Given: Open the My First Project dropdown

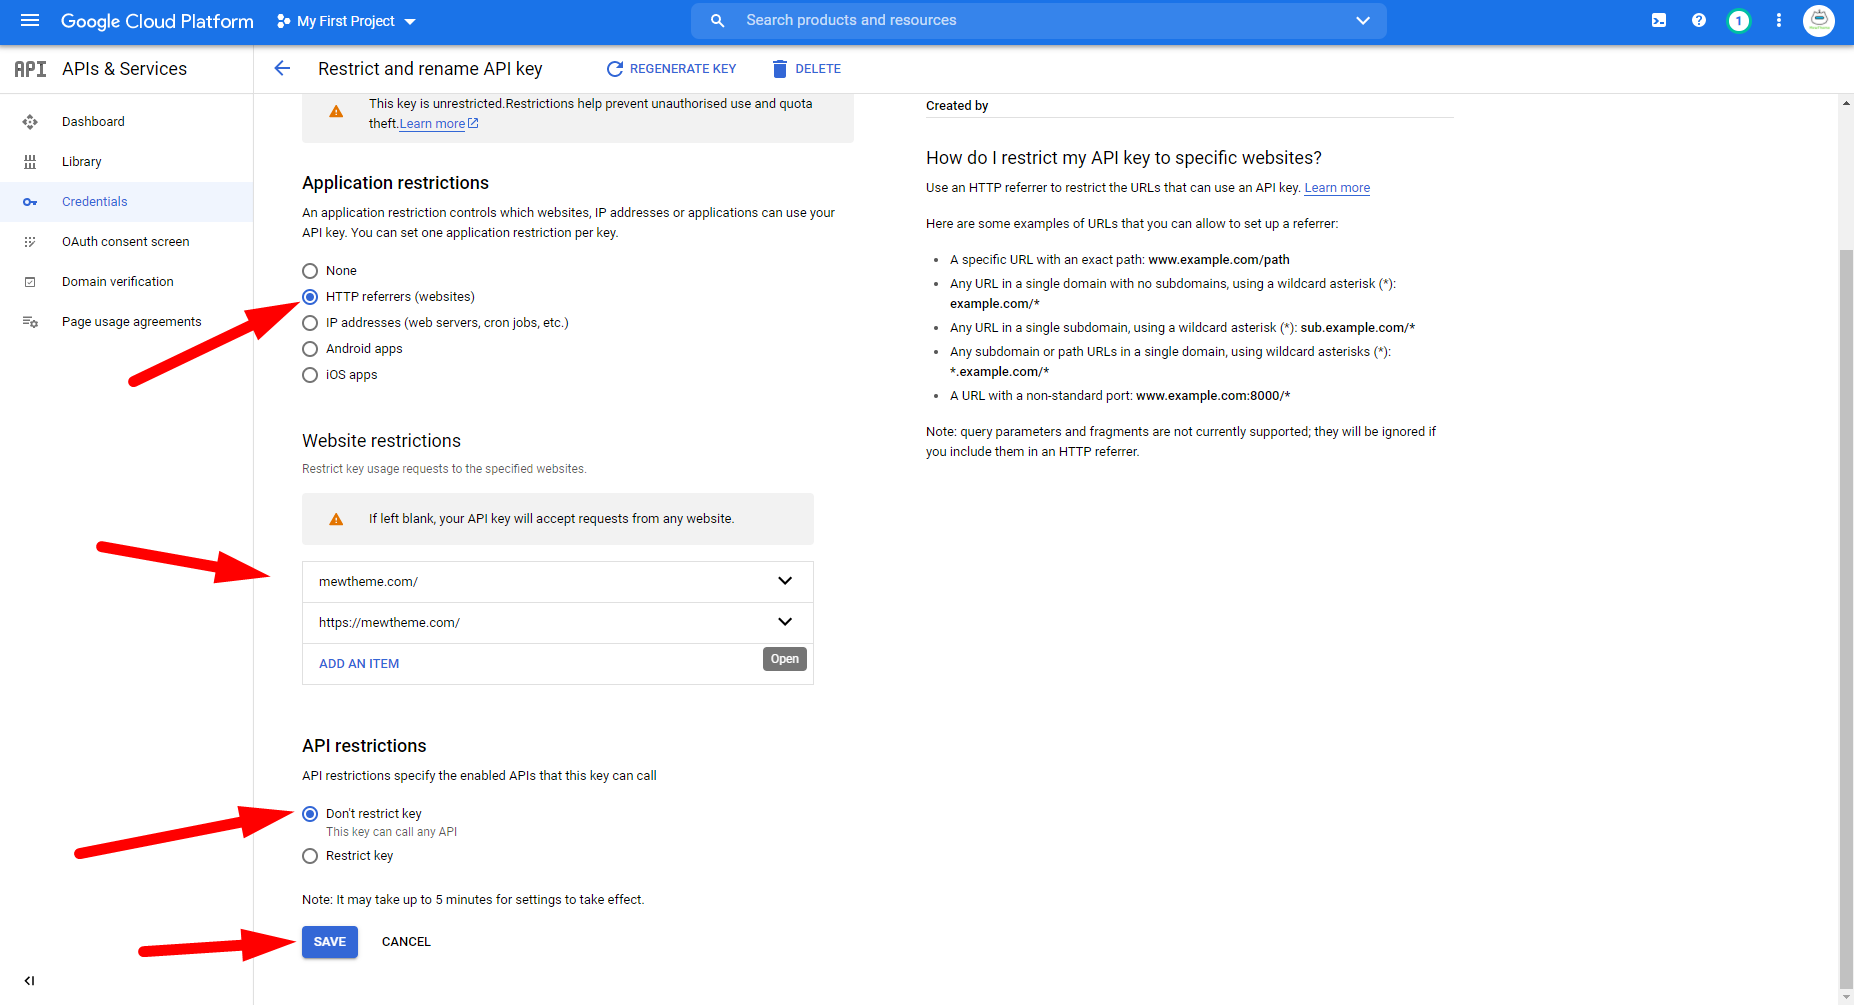Looking at the screenshot, I should pyautogui.click(x=346, y=21).
